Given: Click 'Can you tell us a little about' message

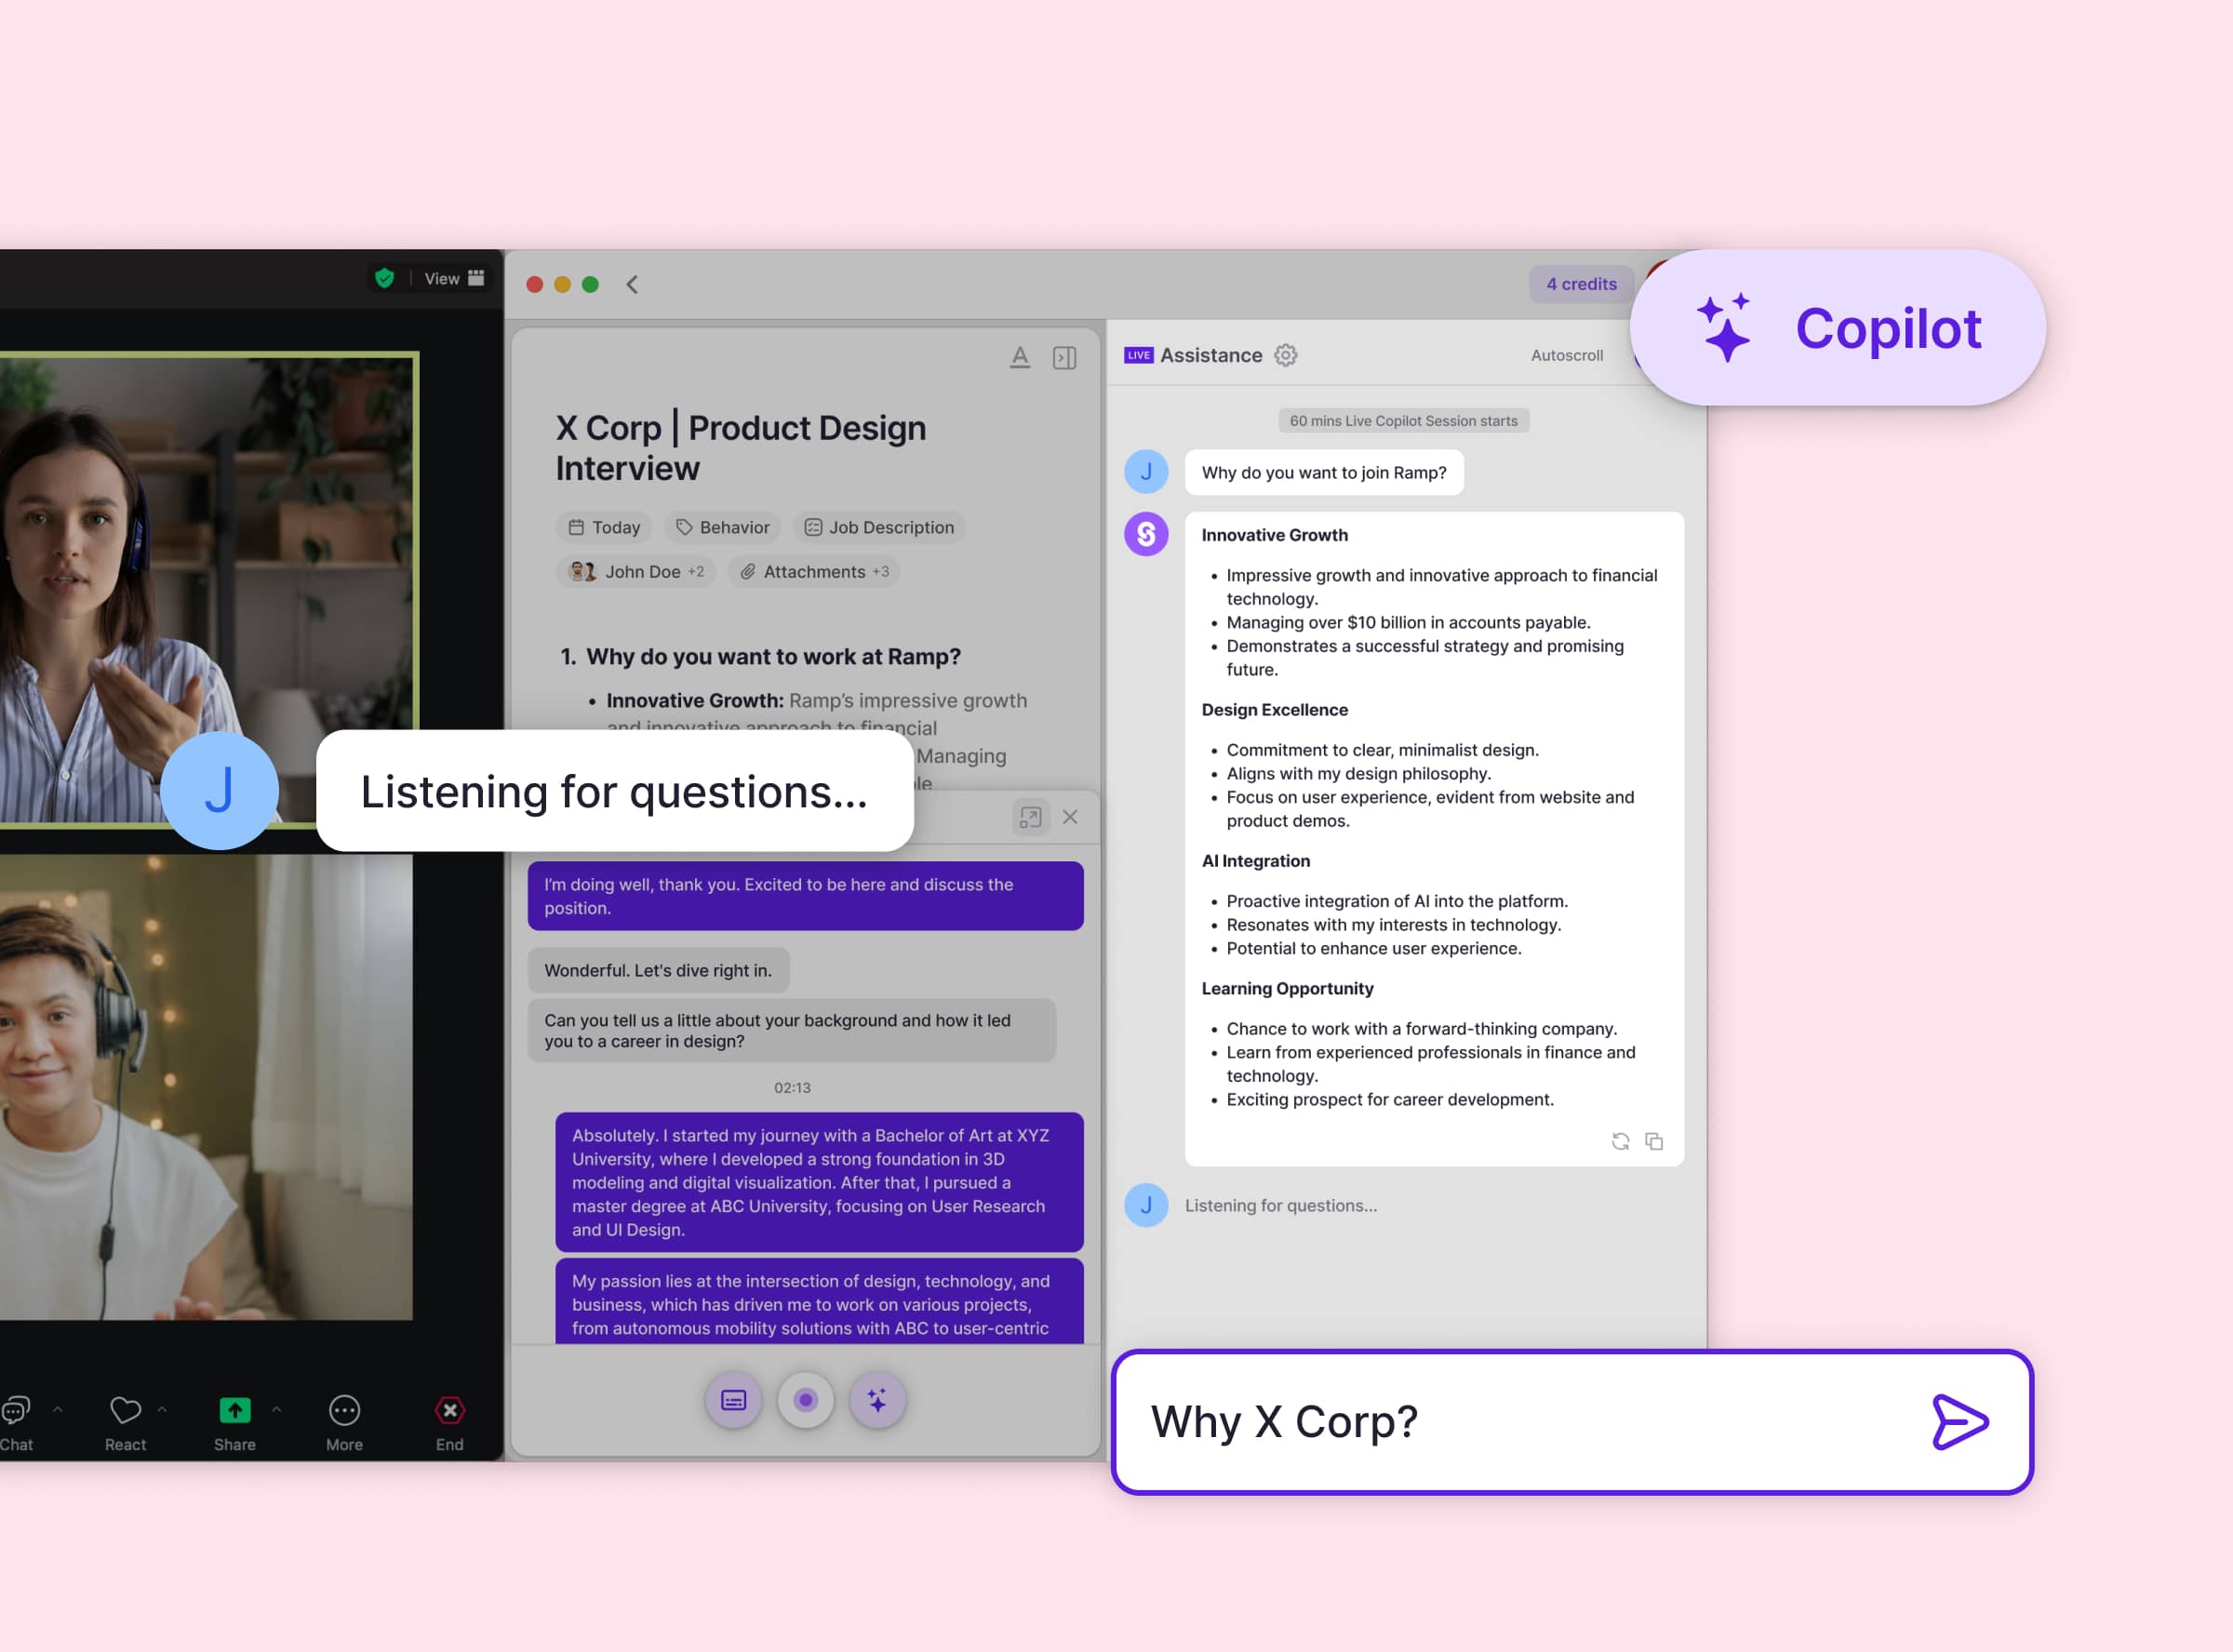Looking at the screenshot, I should pos(791,1030).
